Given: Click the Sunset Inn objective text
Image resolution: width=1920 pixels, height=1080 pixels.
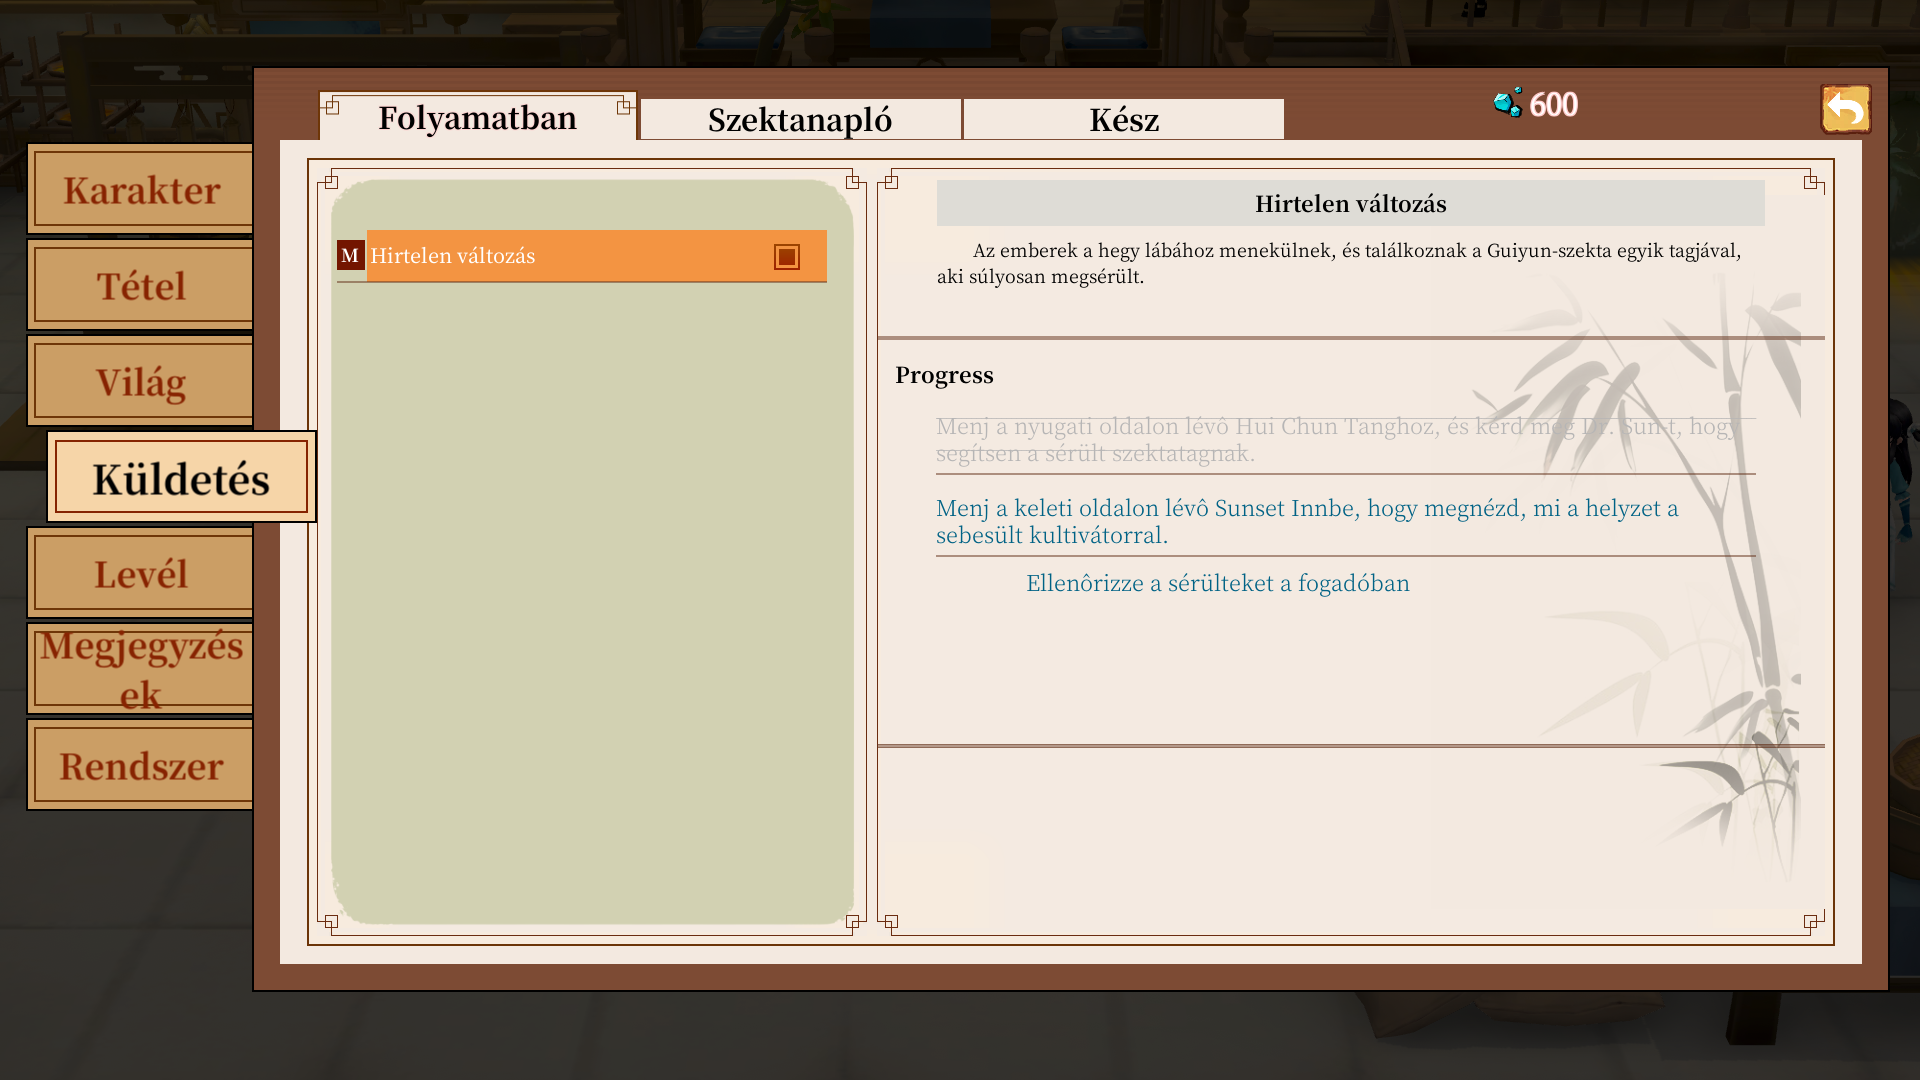Looking at the screenshot, I should [x=1306, y=521].
